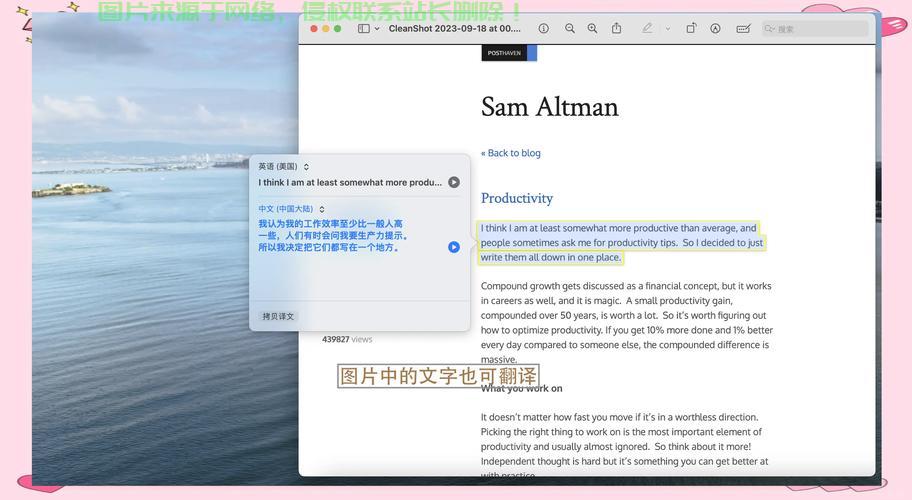The image size is (912, 500).
Task: Click the paragraph starting It doesn't matter how fast
Action: click(624, 446)
